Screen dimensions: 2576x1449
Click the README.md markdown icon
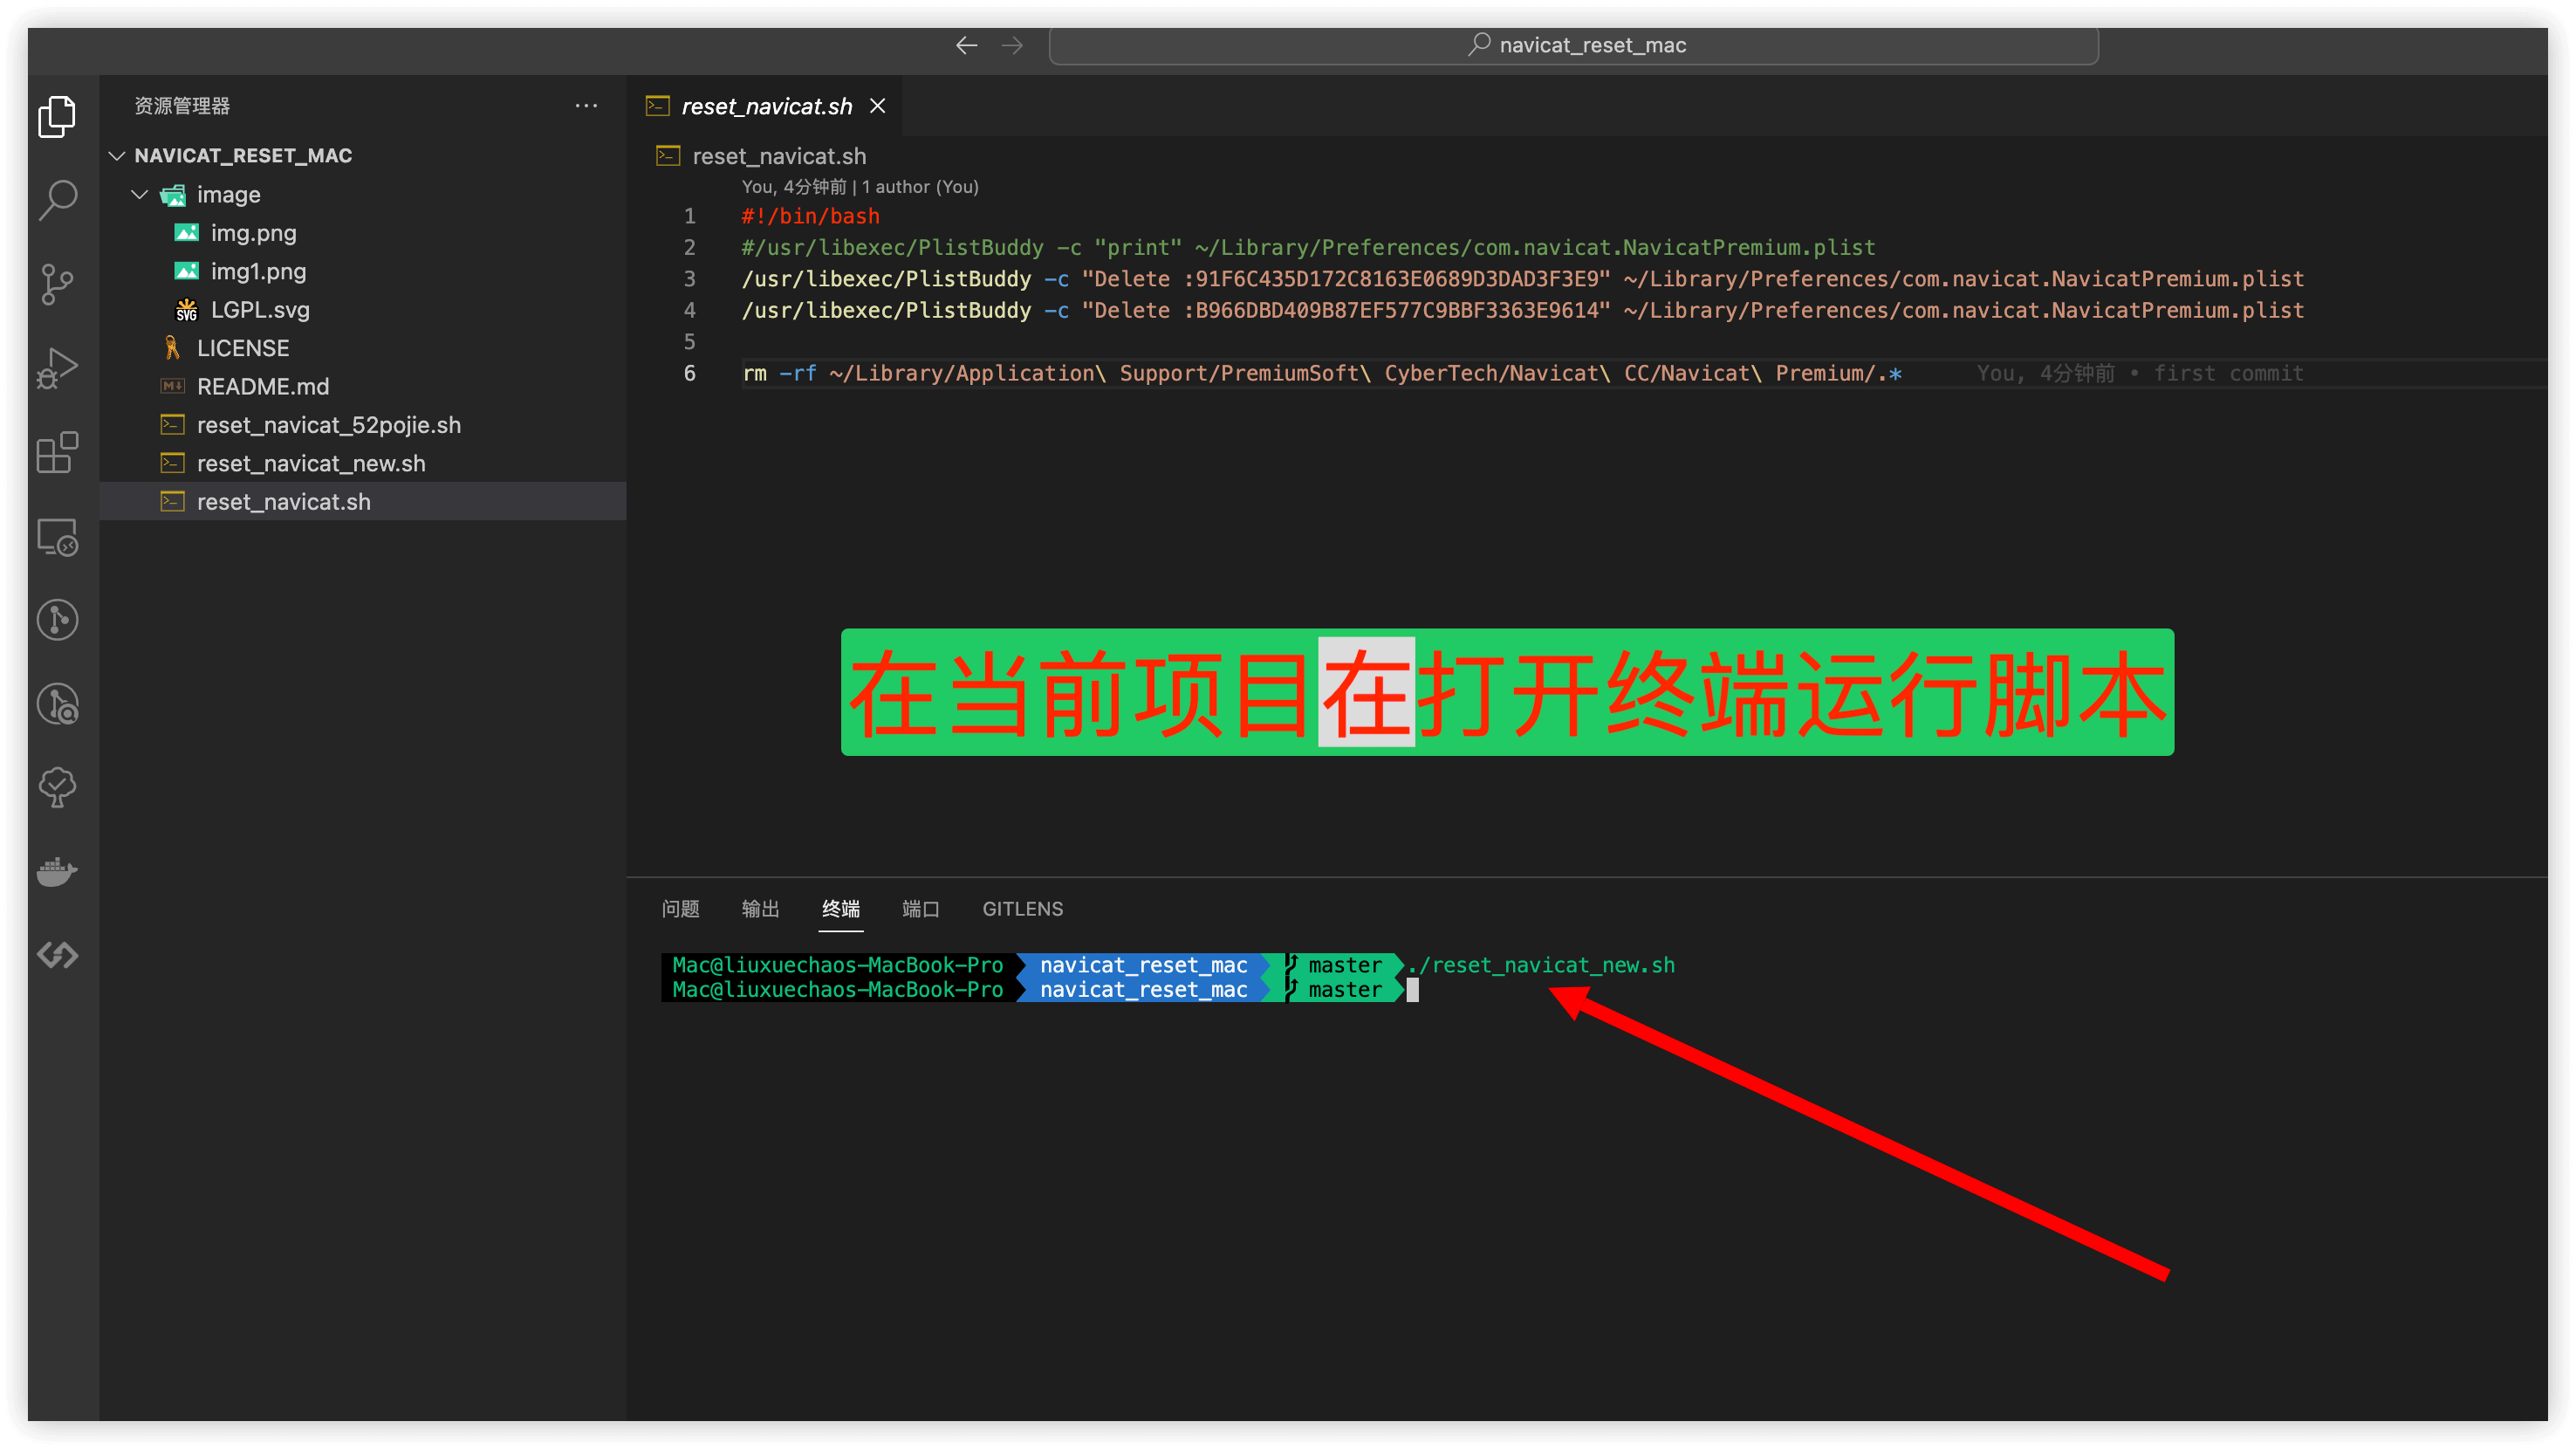(172, 386)
